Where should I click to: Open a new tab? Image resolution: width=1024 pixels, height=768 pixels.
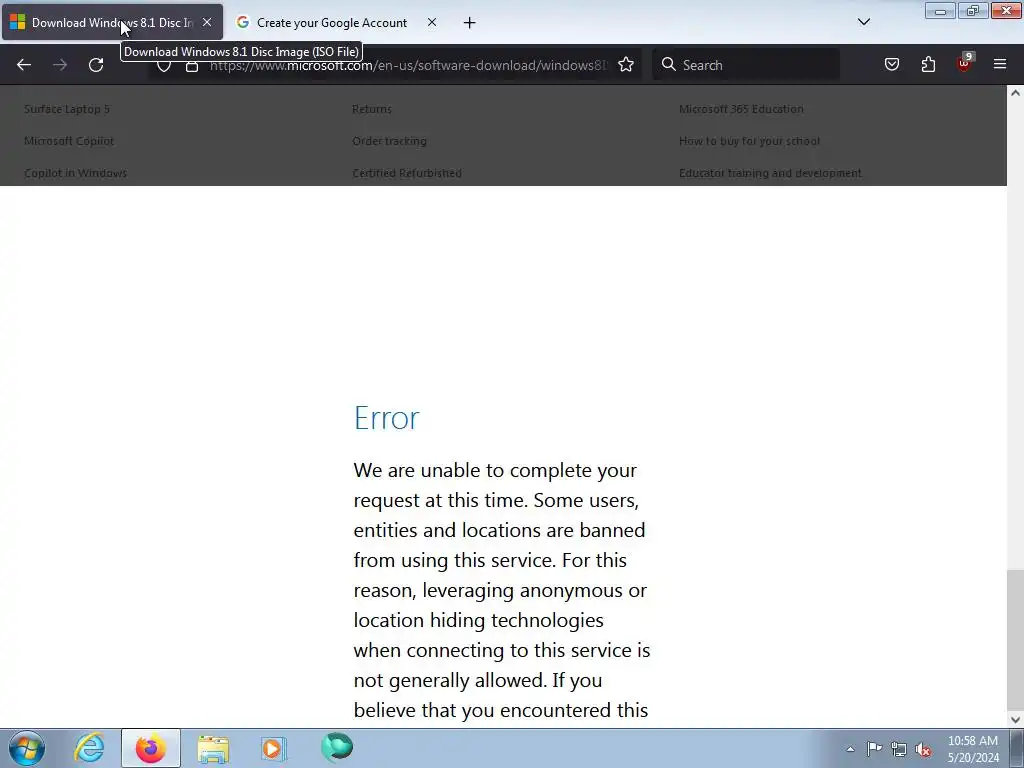pos(470,23)
